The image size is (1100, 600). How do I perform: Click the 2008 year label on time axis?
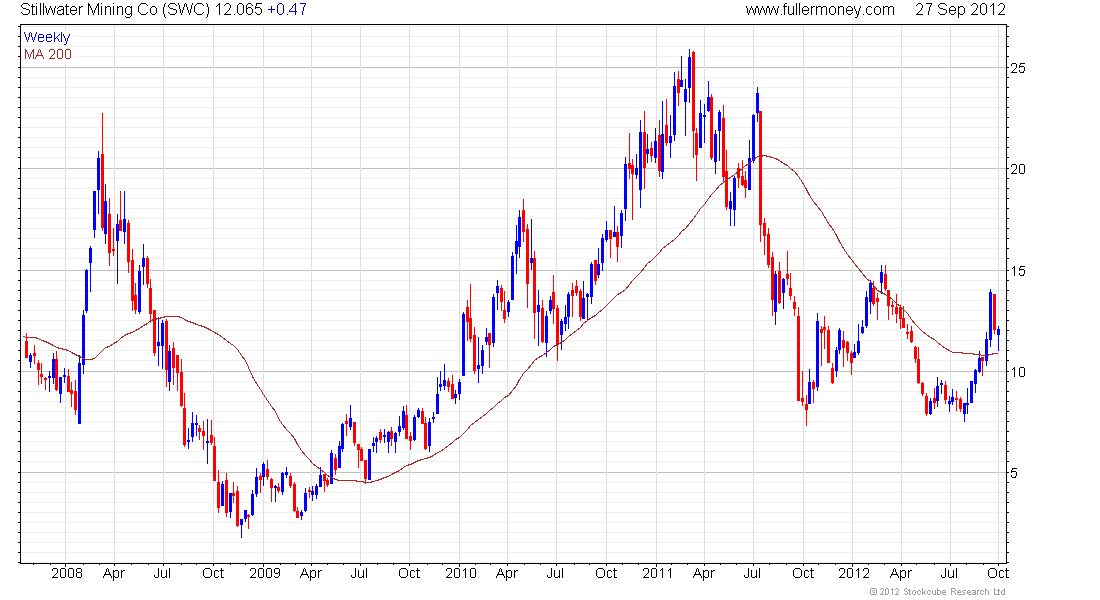(x=67, y=573)
